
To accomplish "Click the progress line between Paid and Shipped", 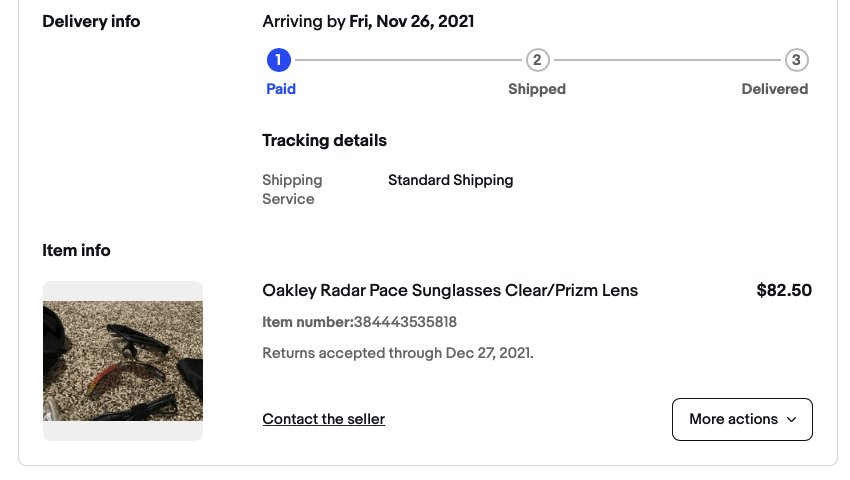I will click(x=408, y=60).
